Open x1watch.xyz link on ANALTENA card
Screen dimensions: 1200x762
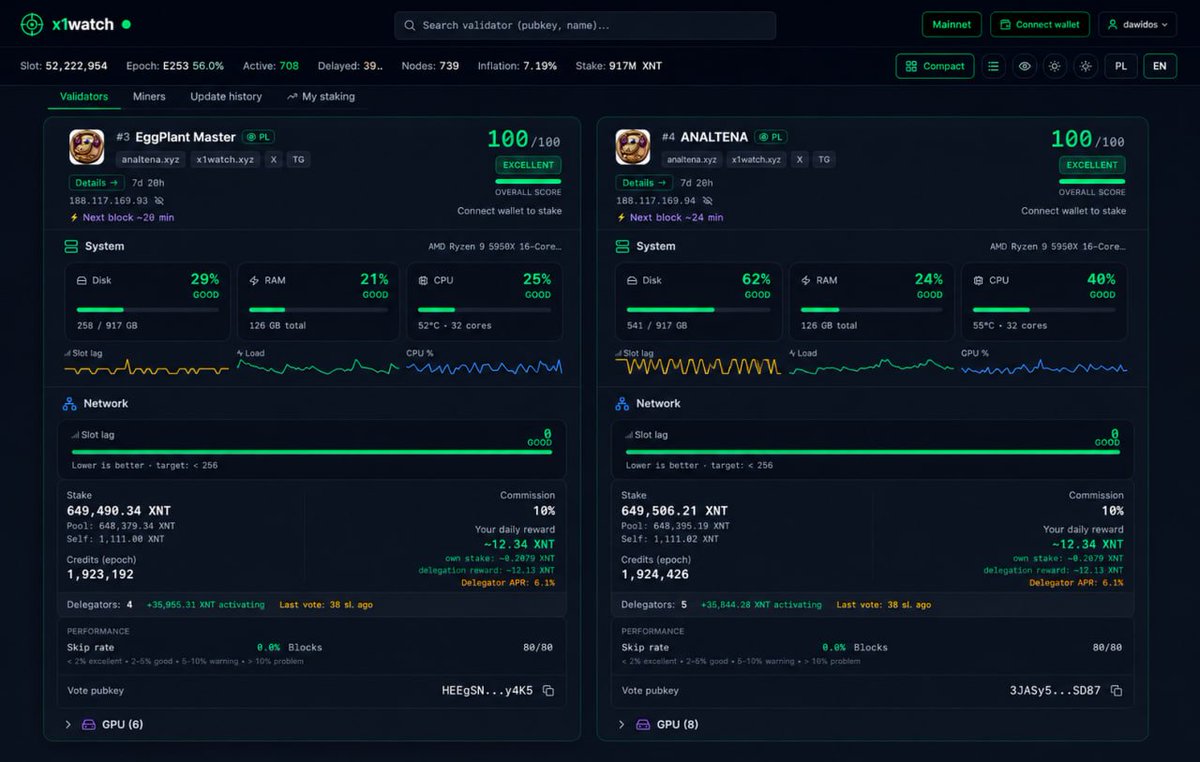click(756, 159)
